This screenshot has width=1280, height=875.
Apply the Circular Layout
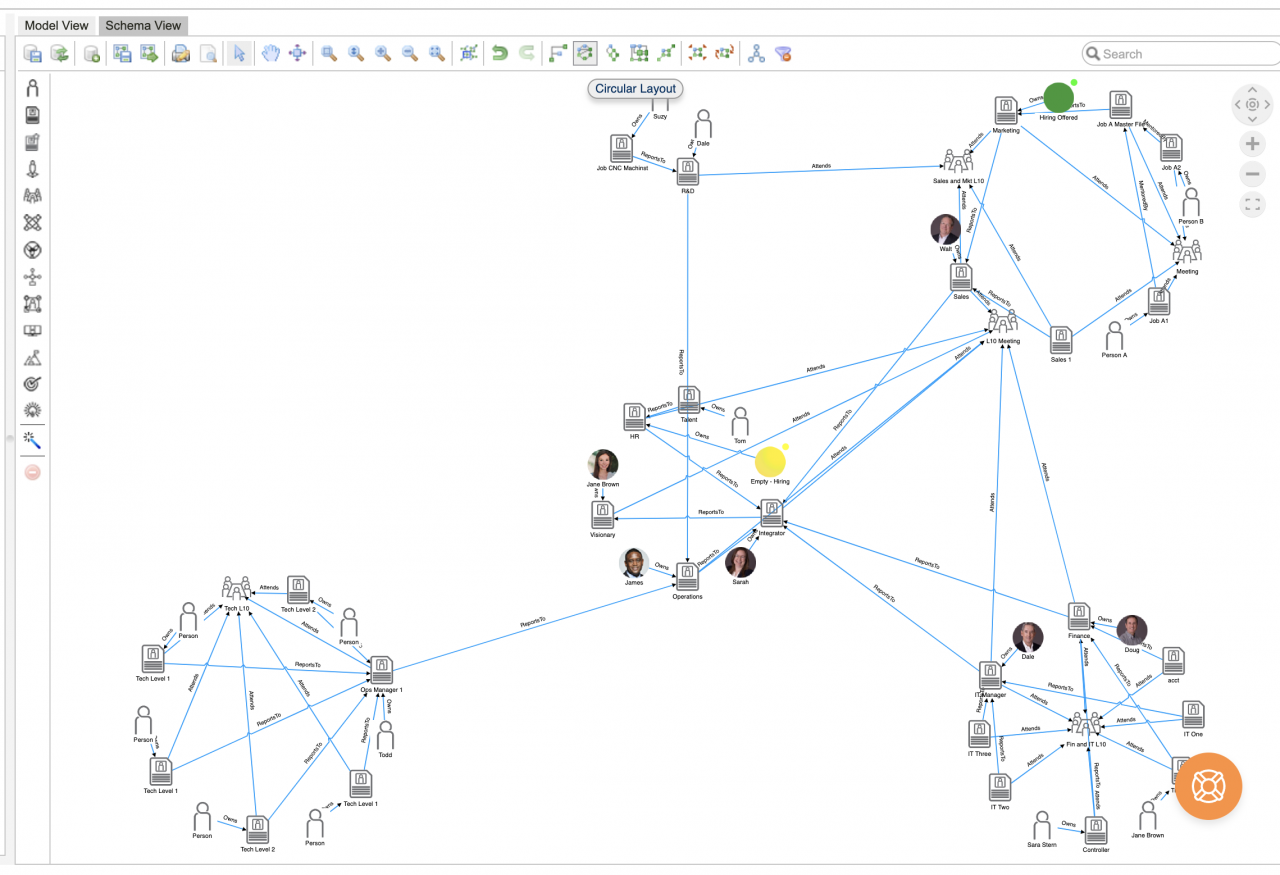coord(584,53)
